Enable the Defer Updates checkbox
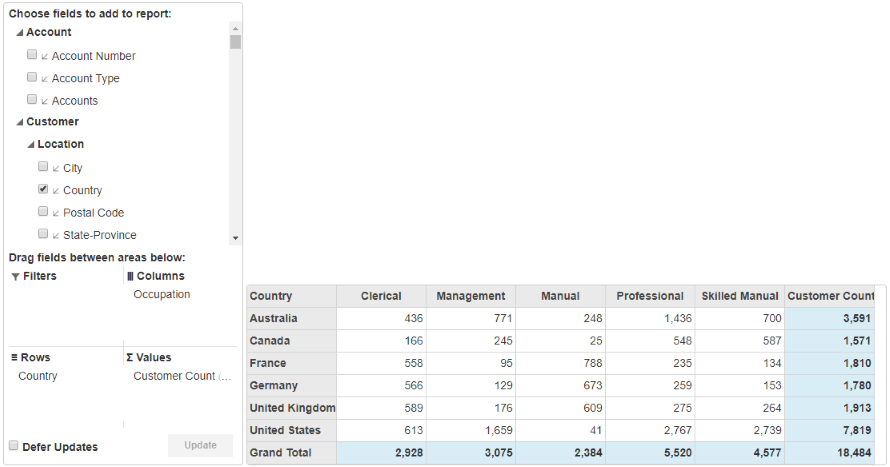Screen dimensions: 890x467 point(14,446)
